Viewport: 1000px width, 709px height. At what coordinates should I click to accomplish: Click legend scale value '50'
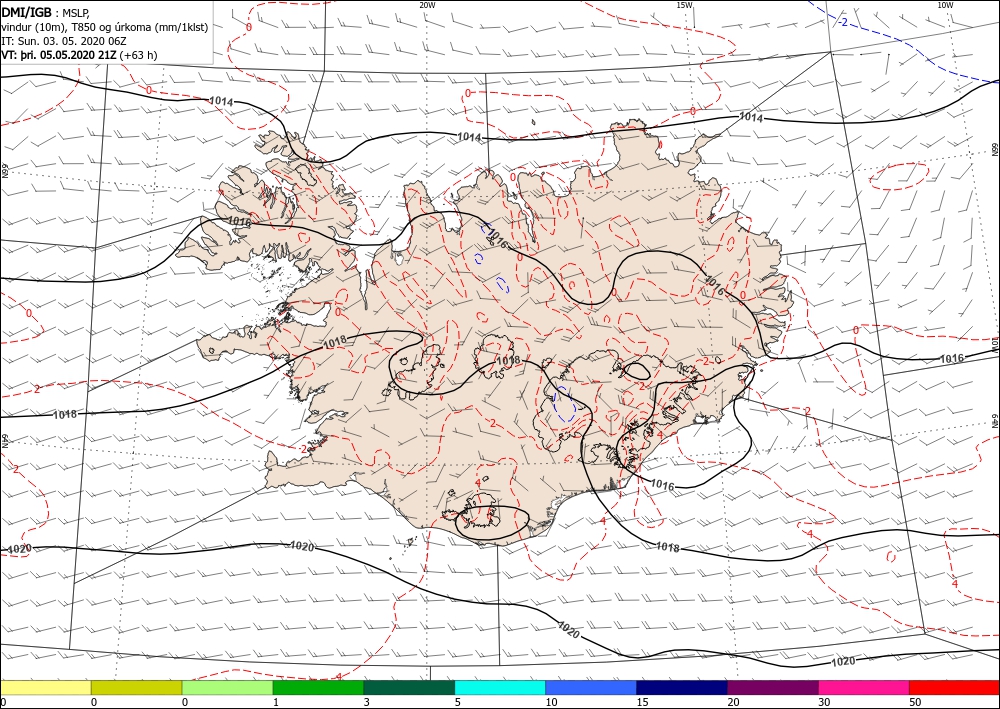tap(915, 702)
